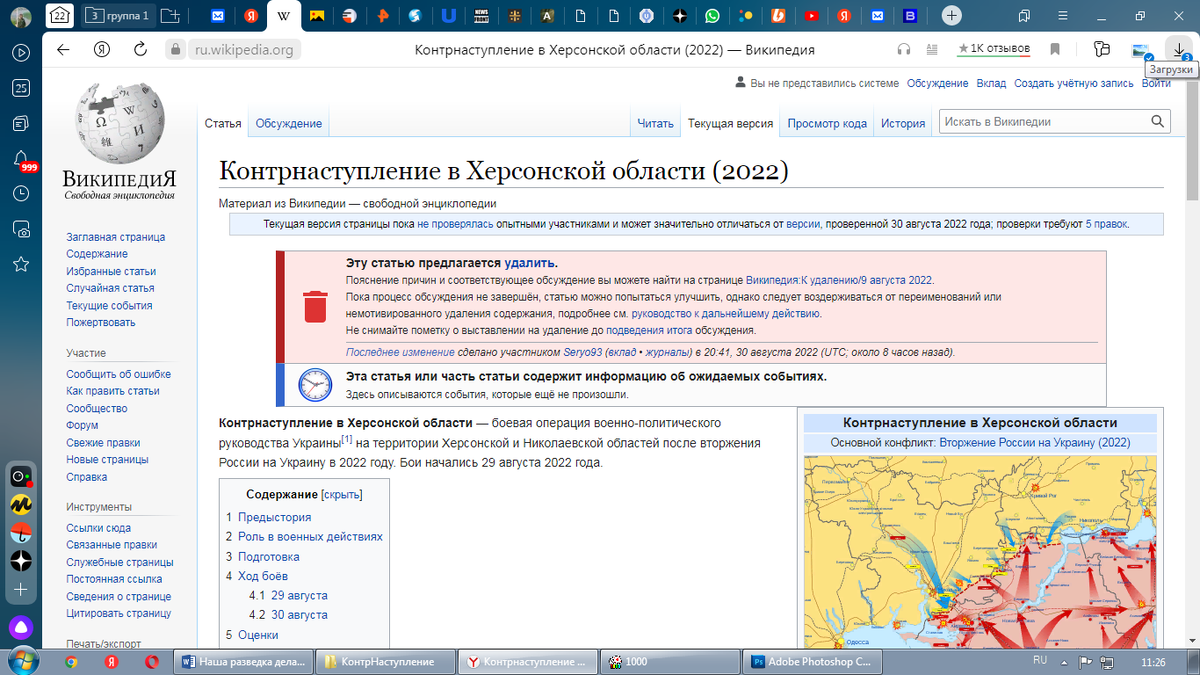
Task: Open 'Ссылки сюда' under Инструменты
Action: point(98,528)
